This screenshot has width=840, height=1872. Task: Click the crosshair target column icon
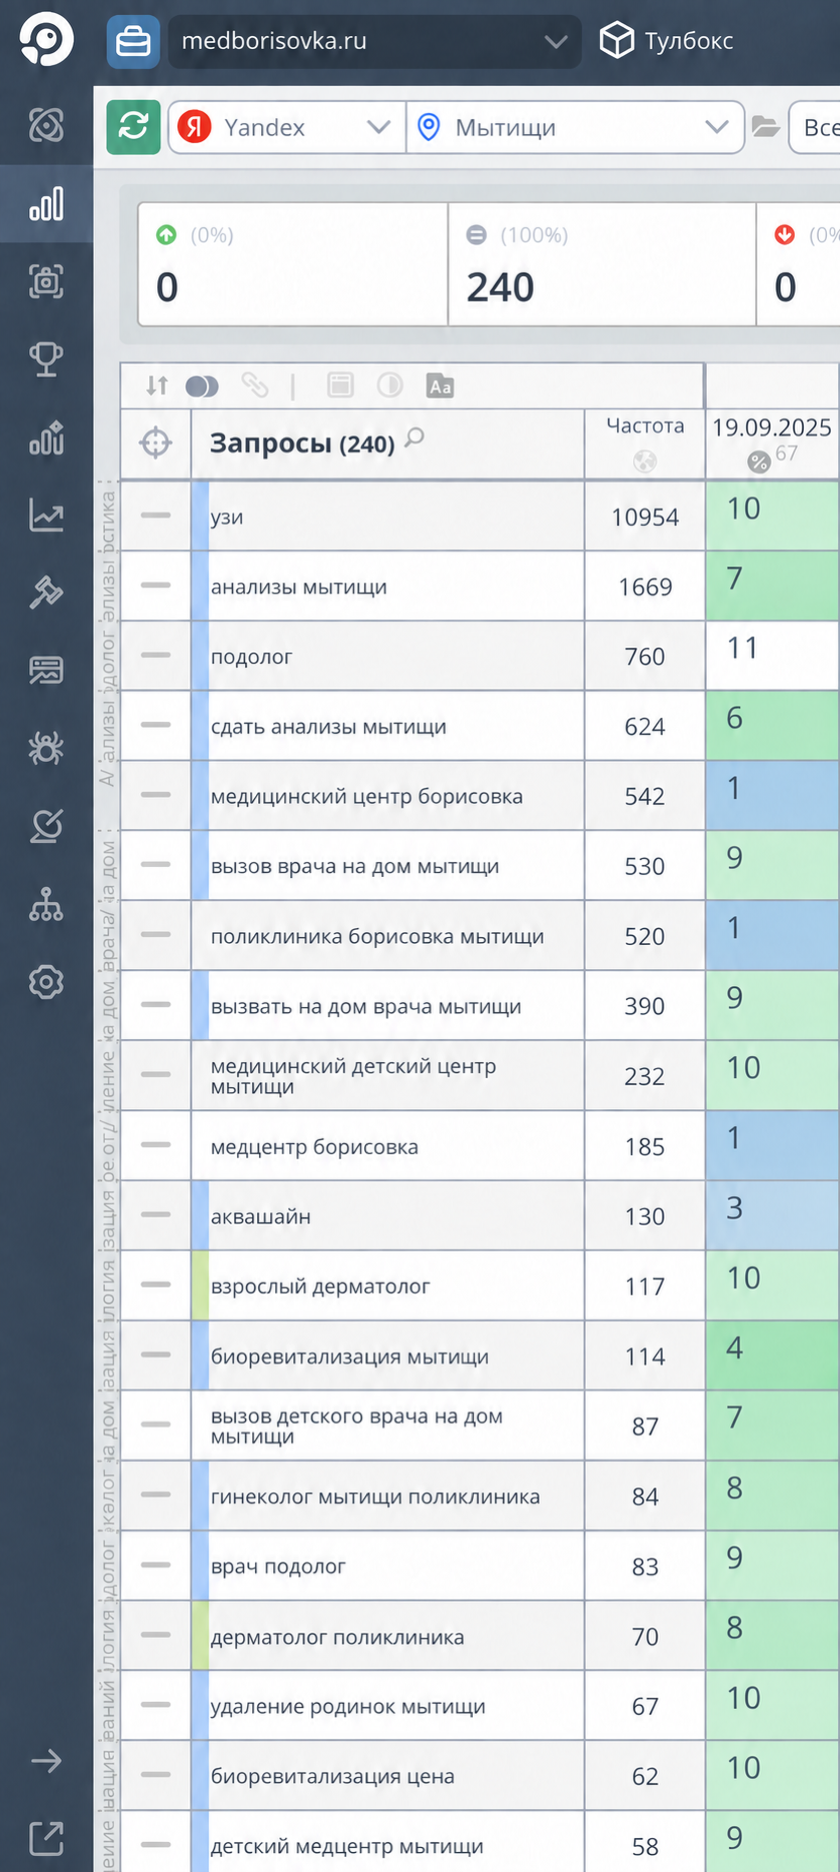(156, 443)
